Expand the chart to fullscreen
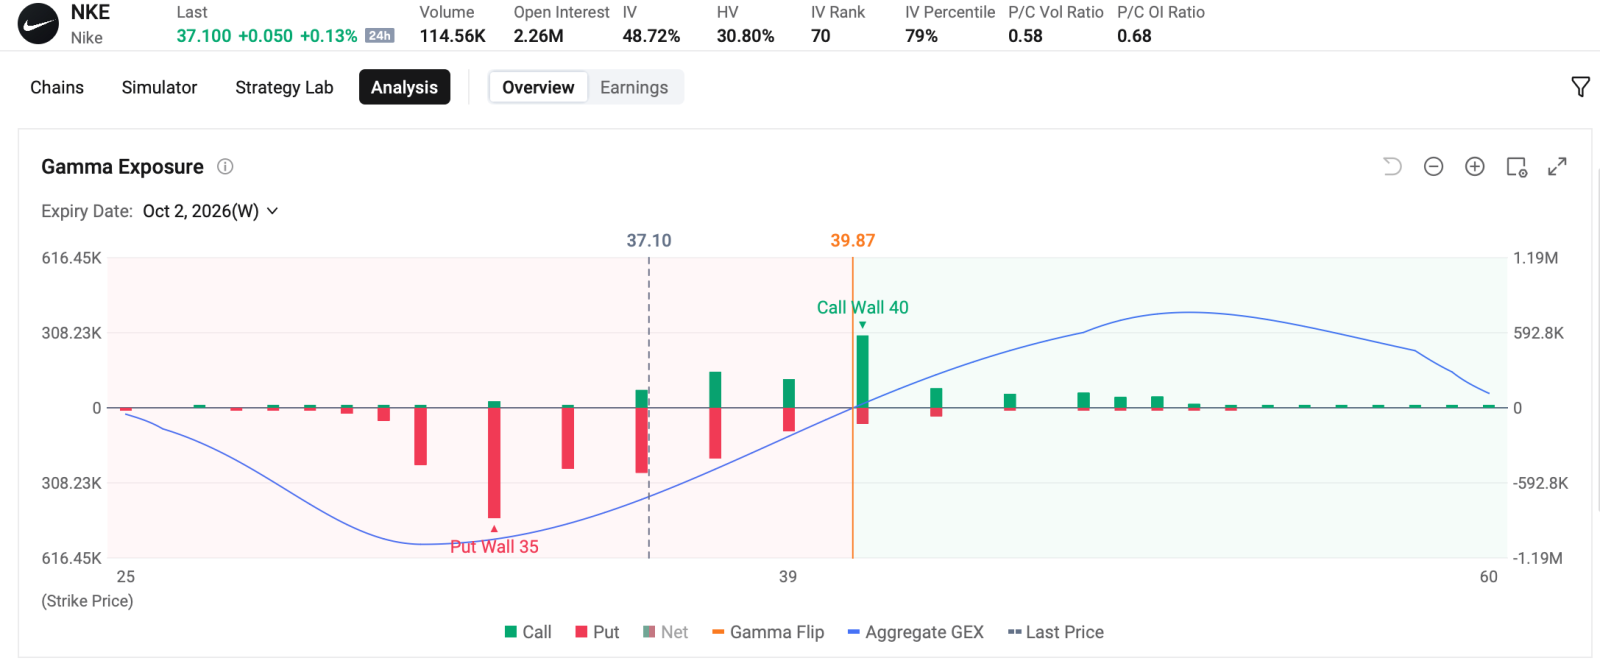 pos(1557,167)
